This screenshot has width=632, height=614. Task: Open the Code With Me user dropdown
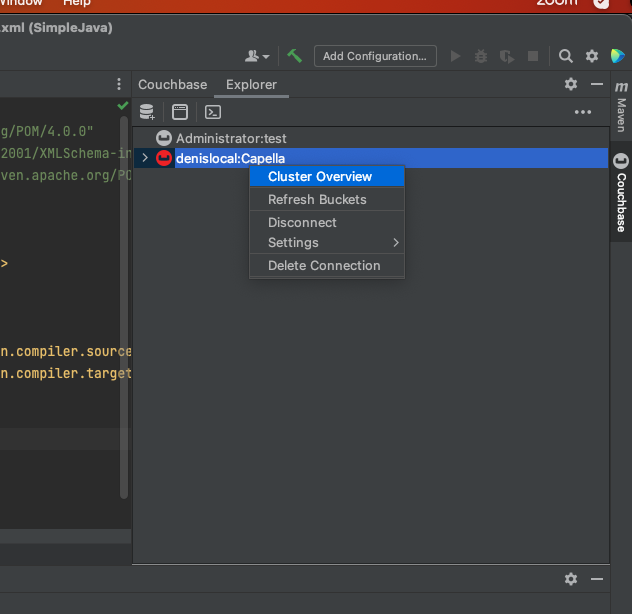(x=257, y=56)
